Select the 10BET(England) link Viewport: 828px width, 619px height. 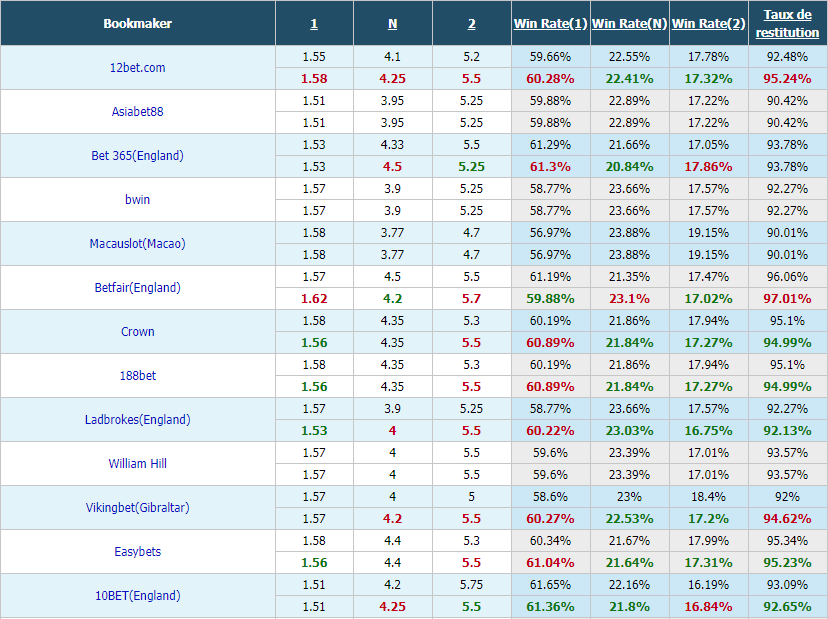(x=137, y=596)
